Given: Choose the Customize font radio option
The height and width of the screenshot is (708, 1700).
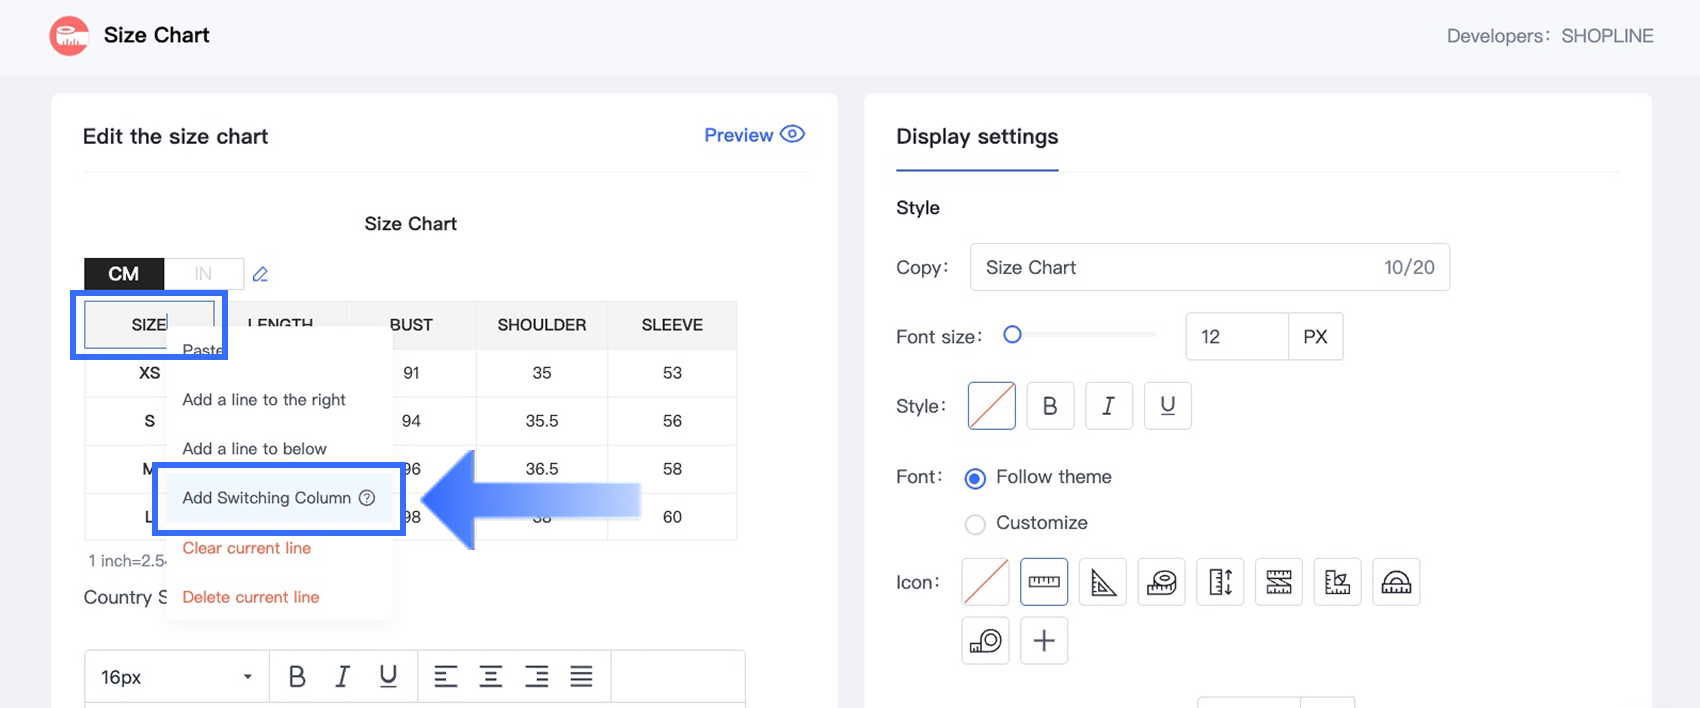Looking at the screenshot, I should [x=975, y=523].
